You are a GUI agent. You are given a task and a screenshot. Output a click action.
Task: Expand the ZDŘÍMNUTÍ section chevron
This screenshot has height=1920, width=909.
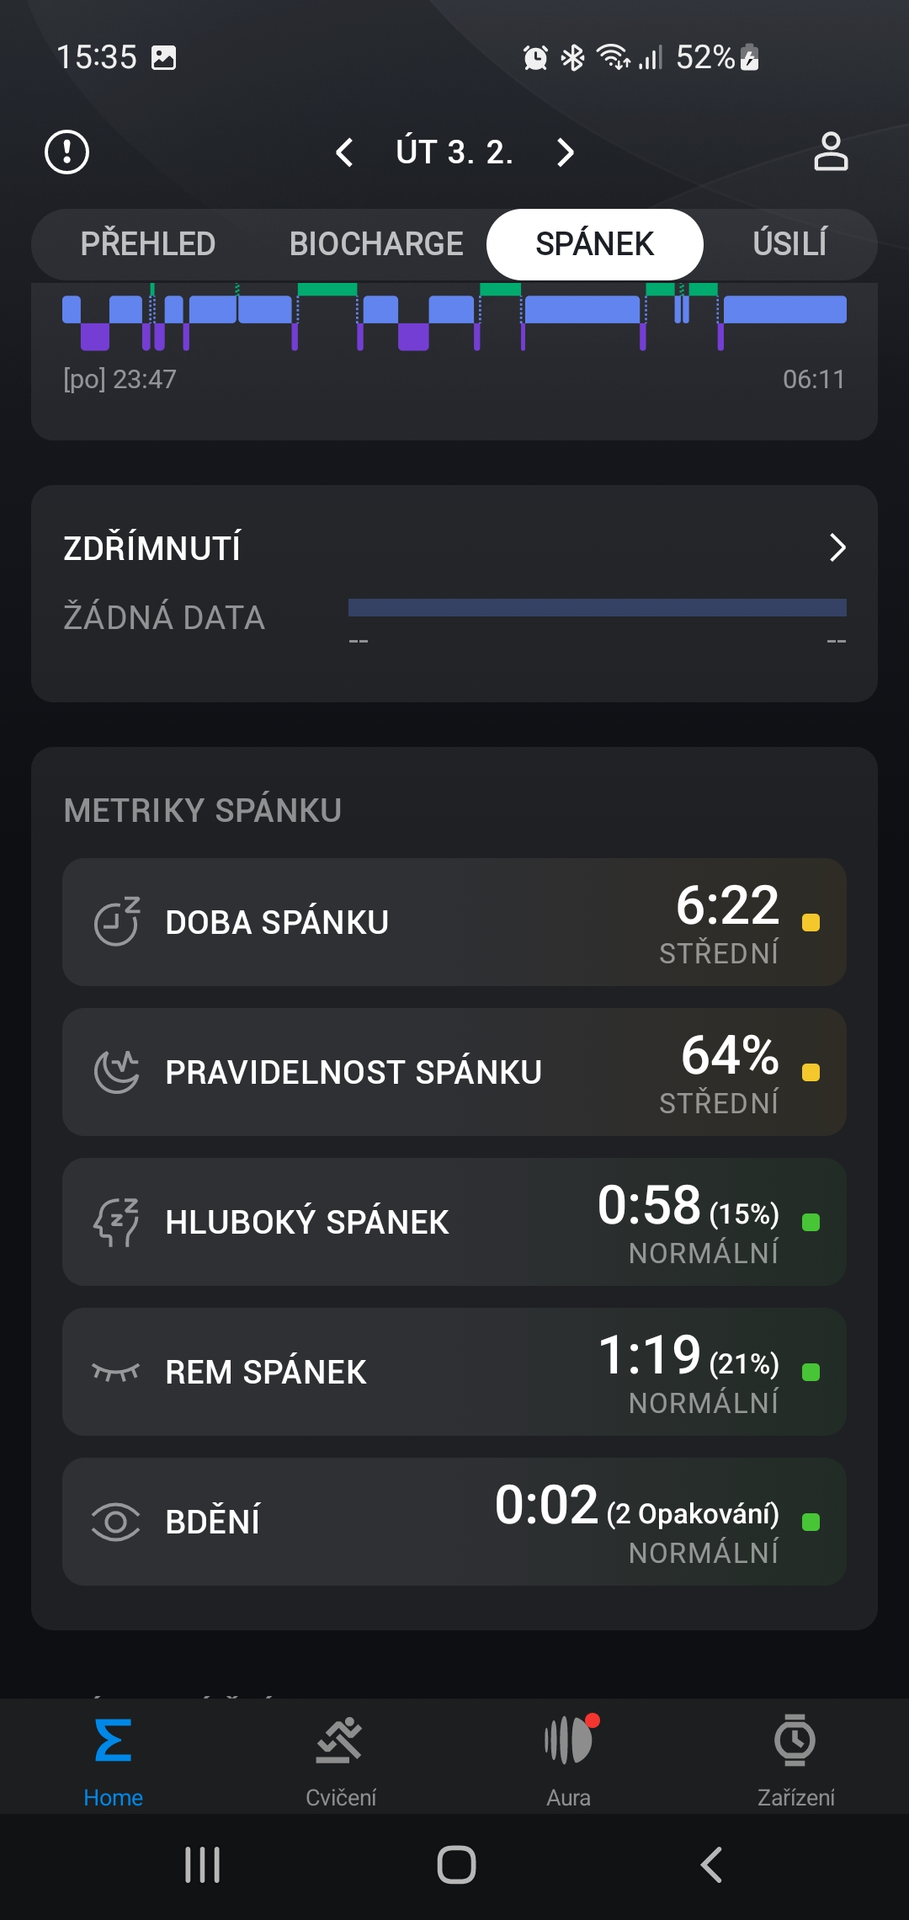pyautogui.click(x=837, y=548)
